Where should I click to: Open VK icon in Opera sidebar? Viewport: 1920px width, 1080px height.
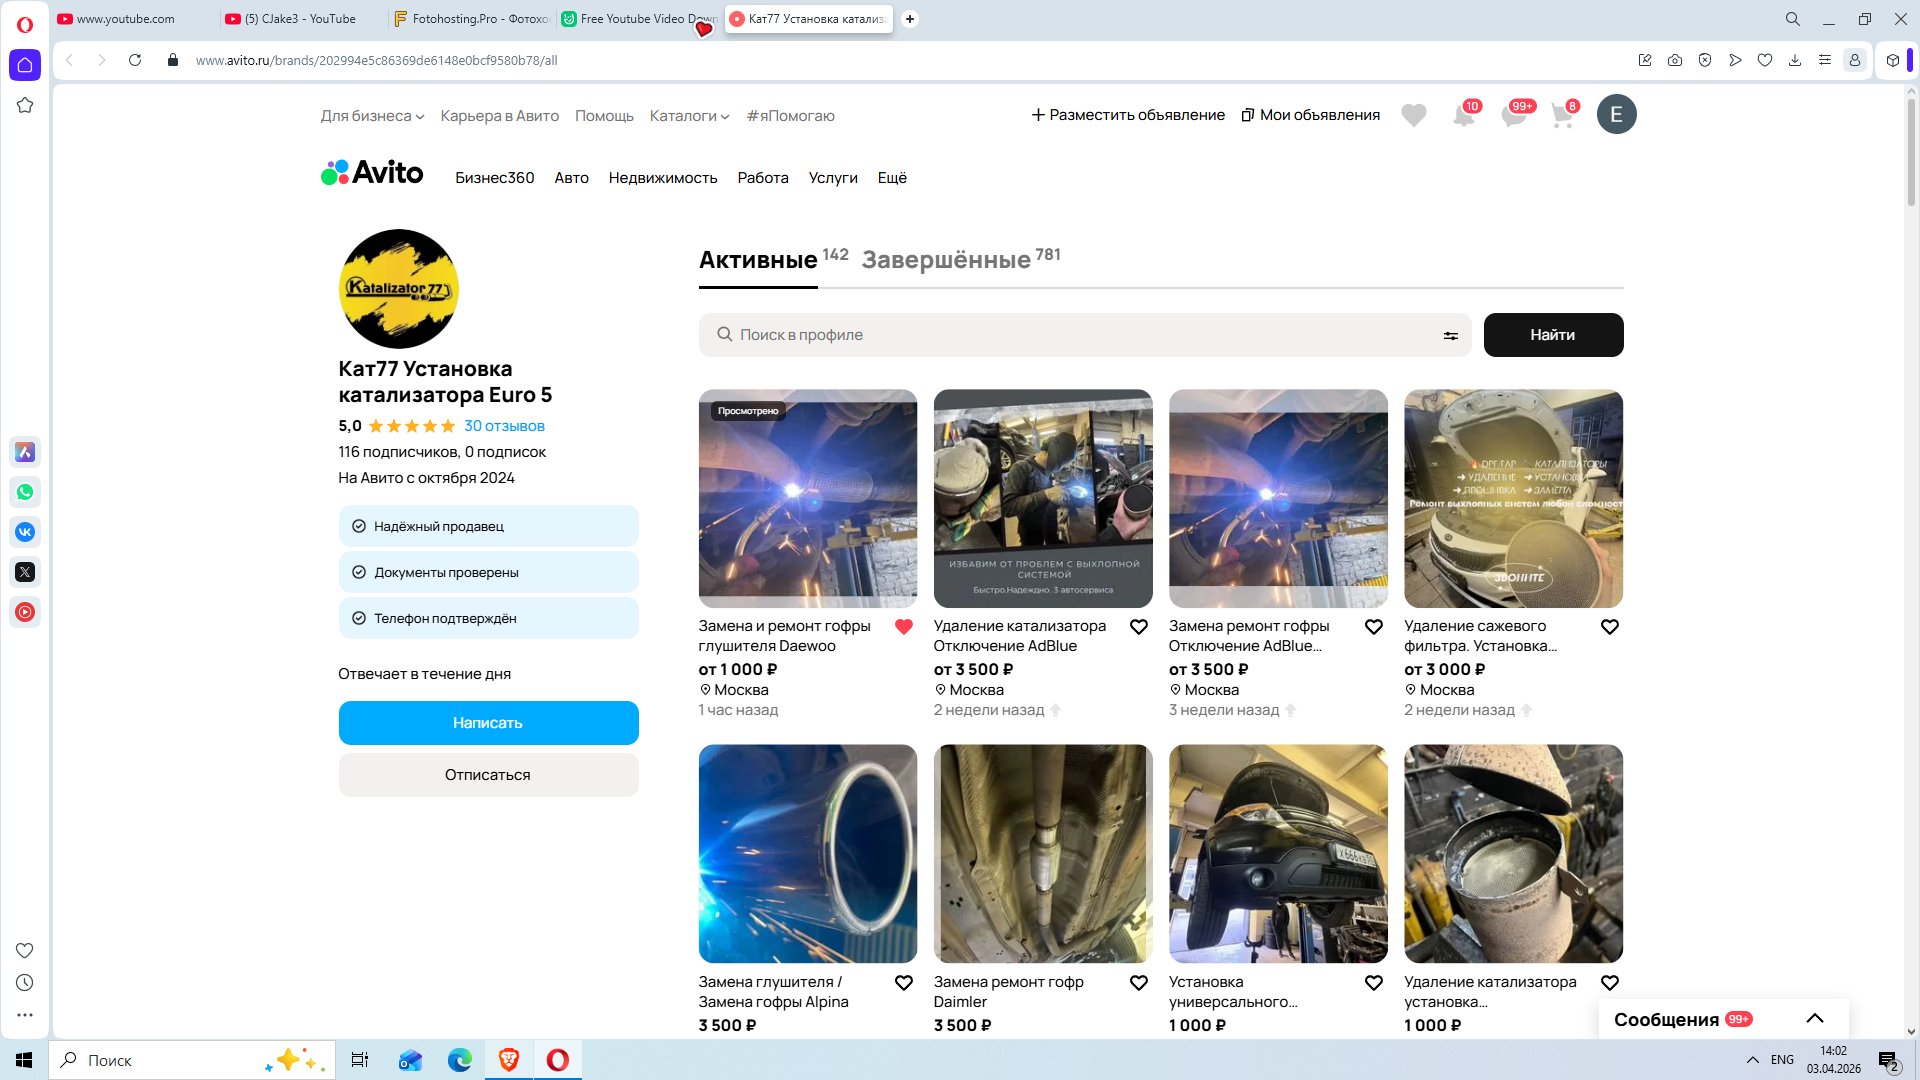click(x=25, y=532)
